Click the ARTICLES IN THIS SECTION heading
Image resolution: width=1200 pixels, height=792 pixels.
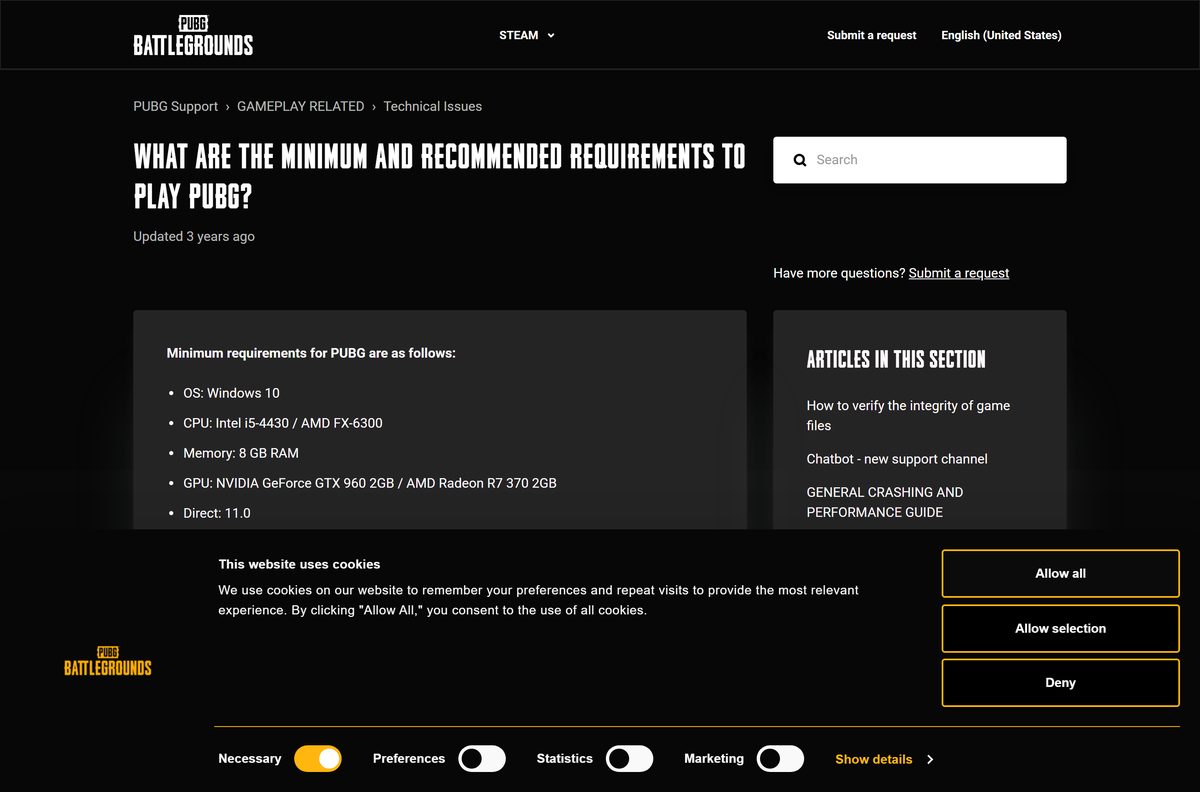click(x=896, y=359)
